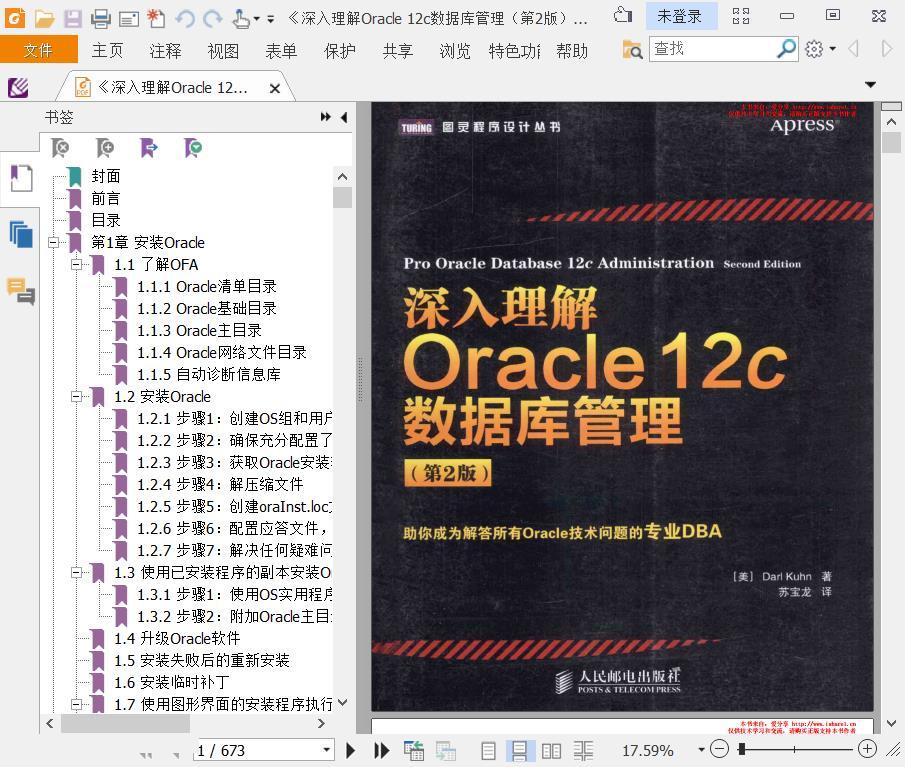Click the print icon in quick toolbar
This screenshot has height=767, width=905.
click(100, 18)
